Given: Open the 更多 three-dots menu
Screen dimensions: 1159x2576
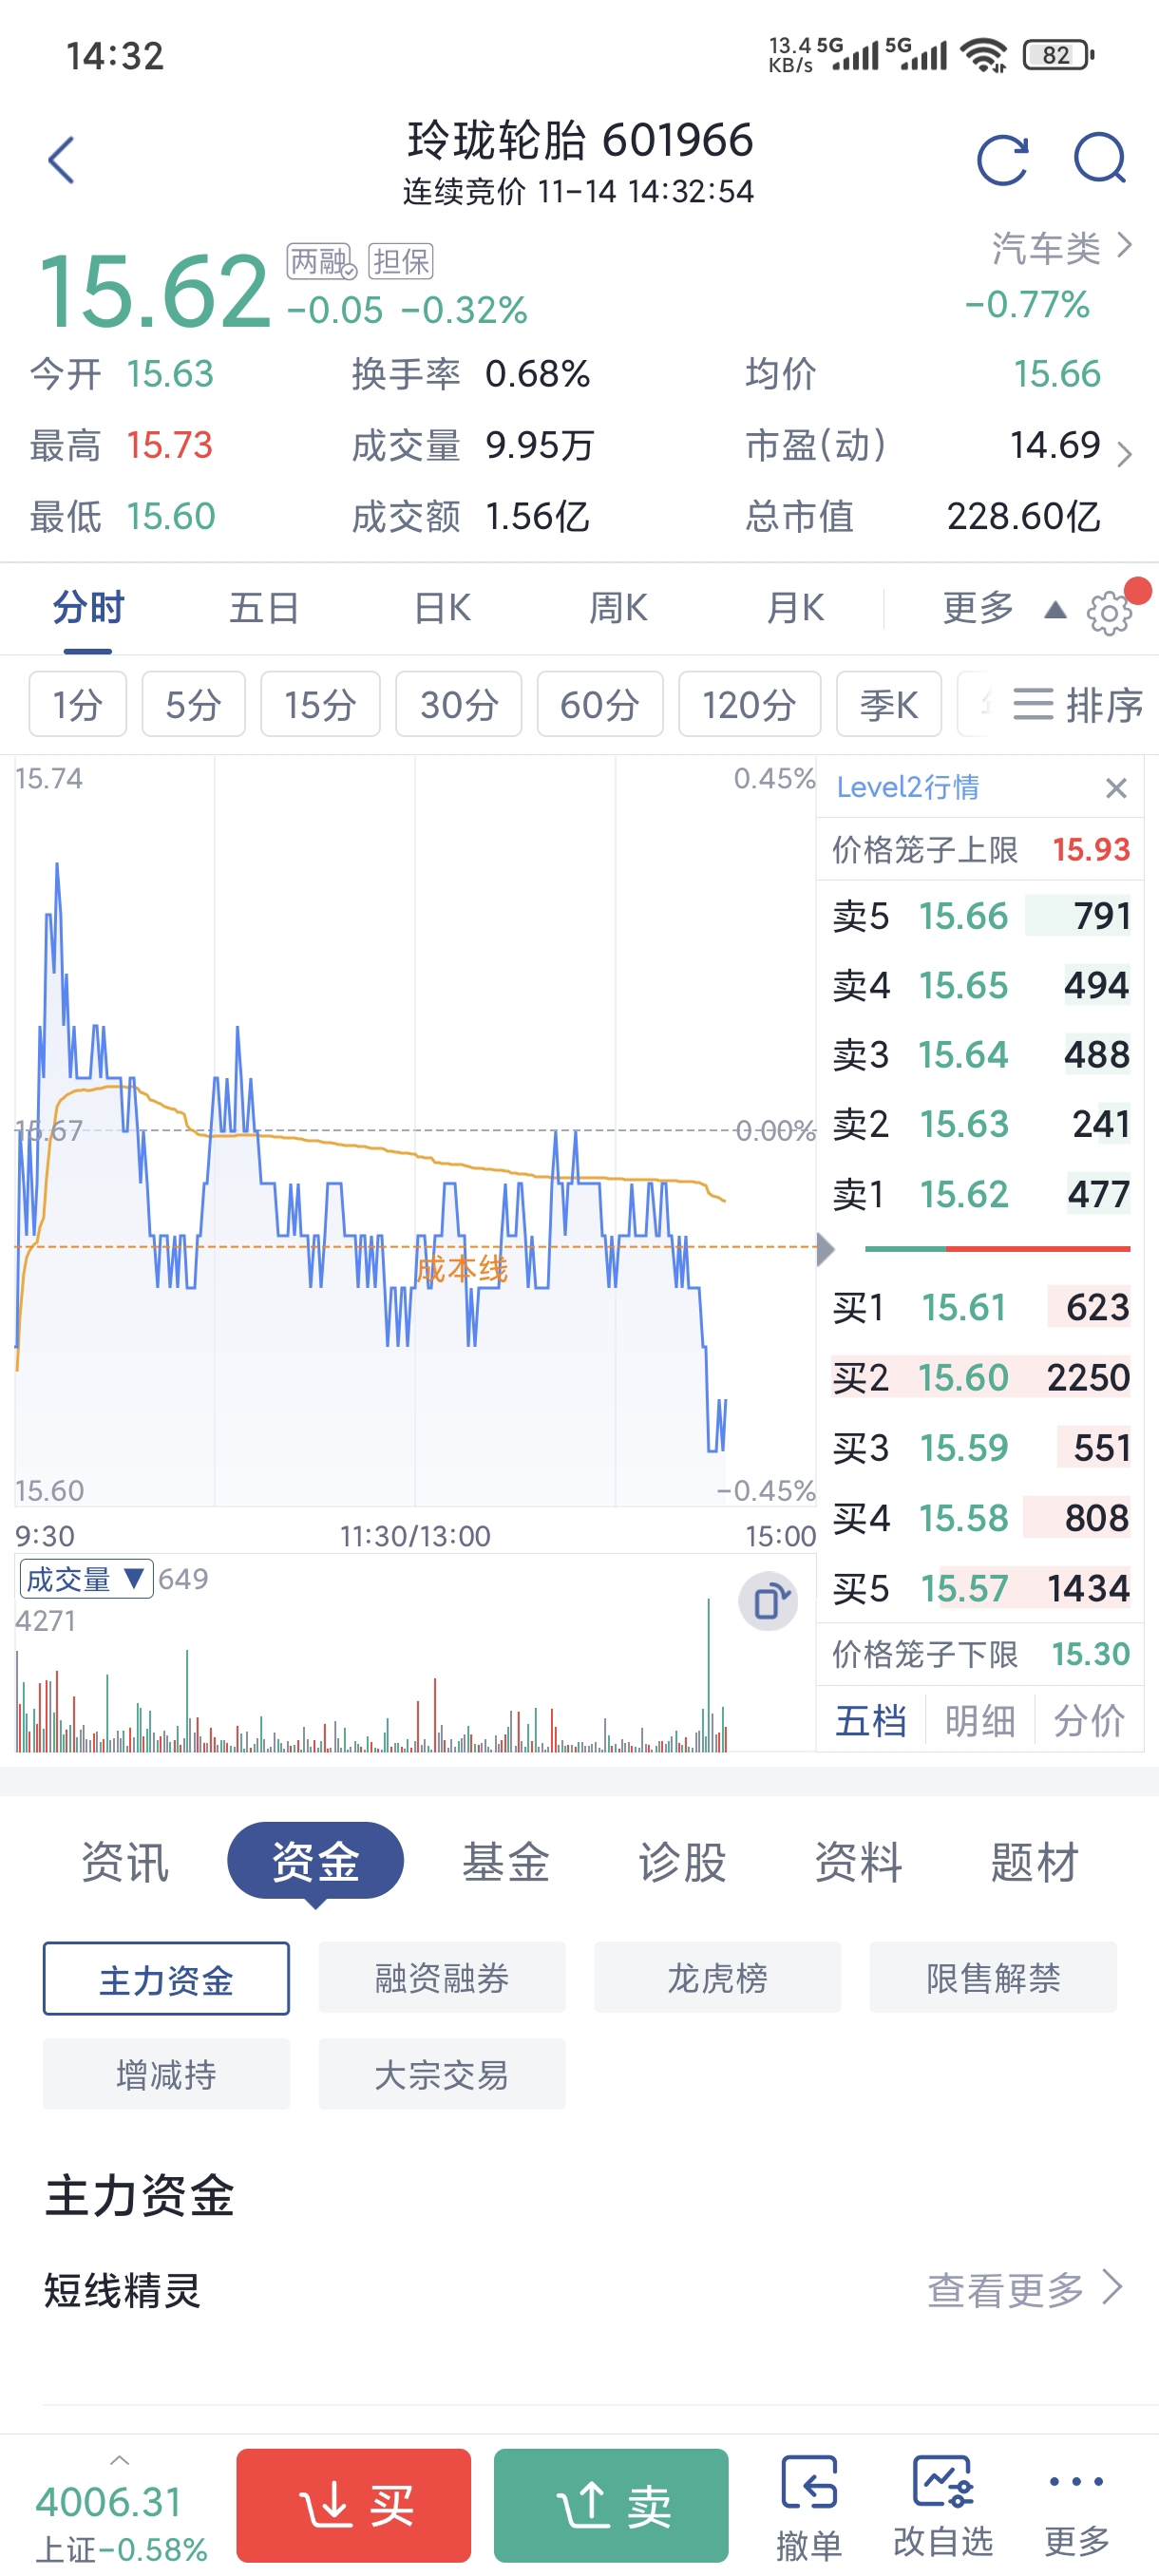Looking at the screenshot, I should click(1076, 2508).
